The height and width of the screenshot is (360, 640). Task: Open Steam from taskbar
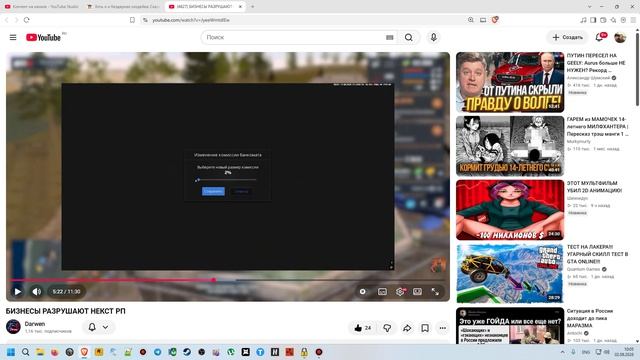pyautogui.click(x=187, y=352)
